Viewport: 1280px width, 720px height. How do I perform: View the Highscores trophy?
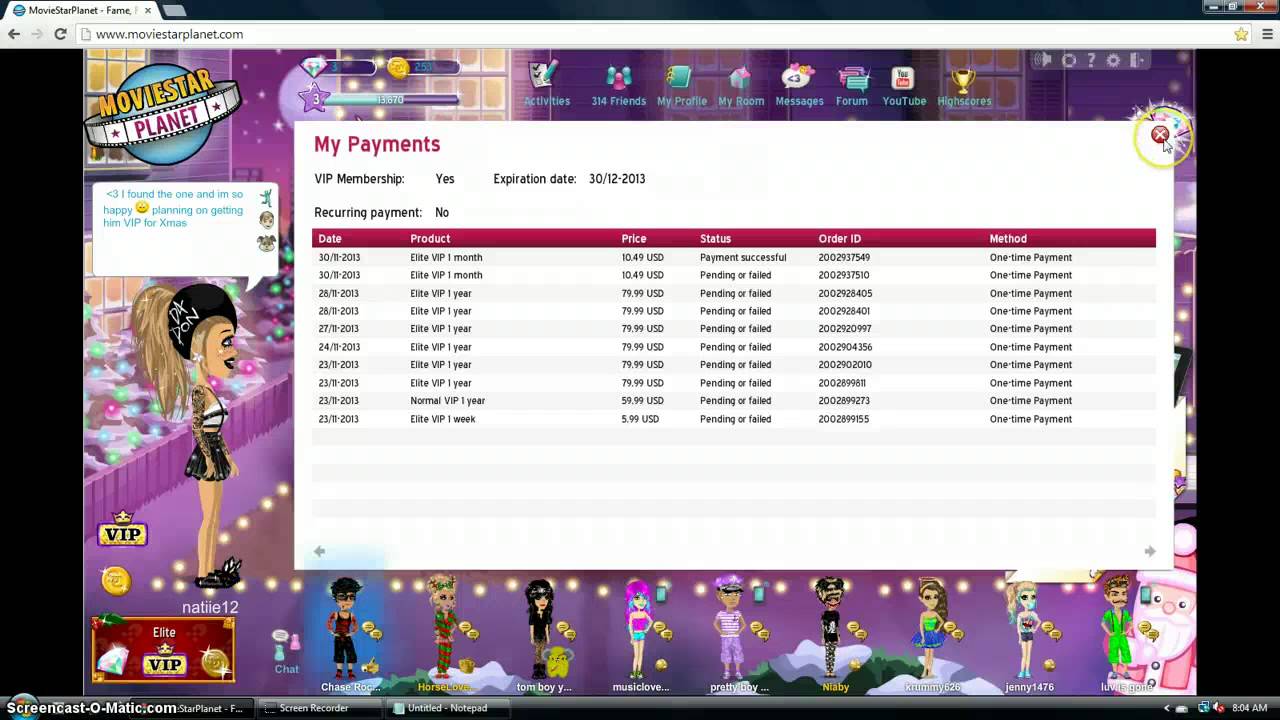[x=964, y=84]
